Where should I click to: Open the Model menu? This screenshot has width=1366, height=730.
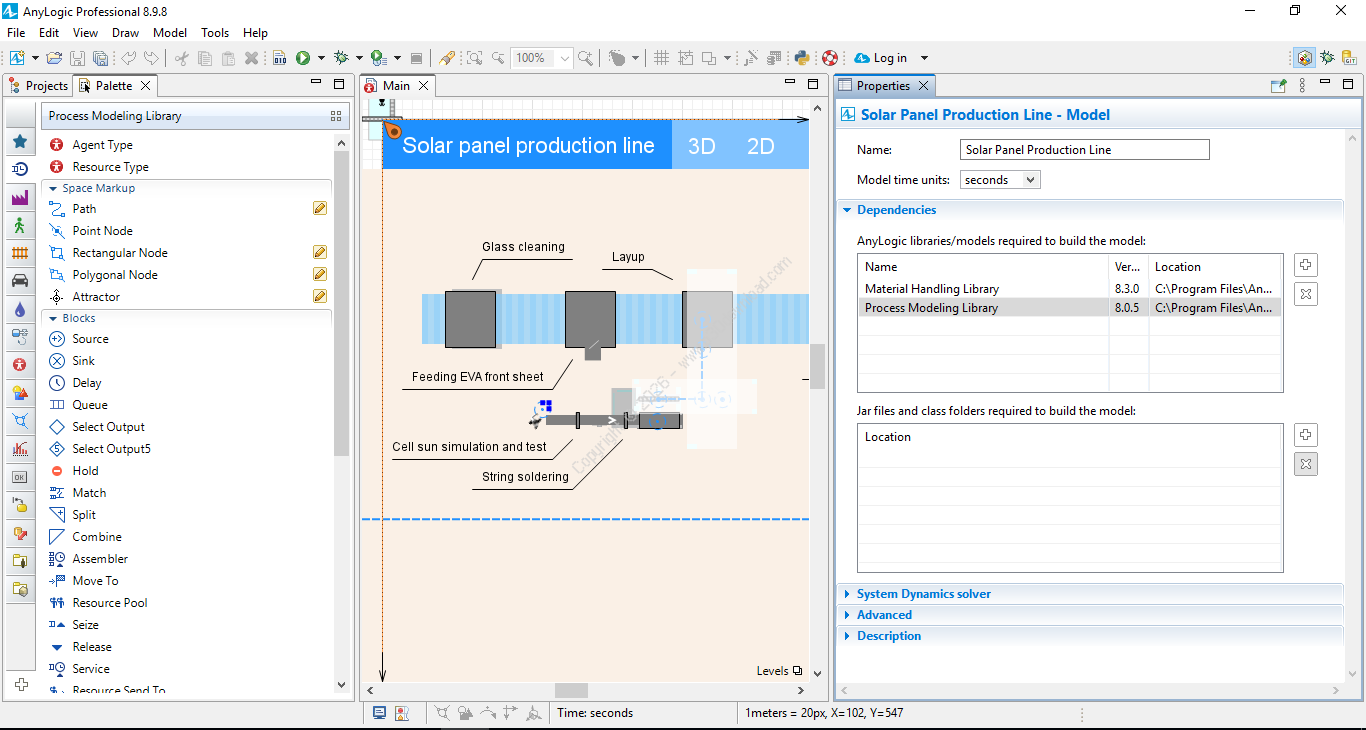pyautogui.click(x=170, y=33)
